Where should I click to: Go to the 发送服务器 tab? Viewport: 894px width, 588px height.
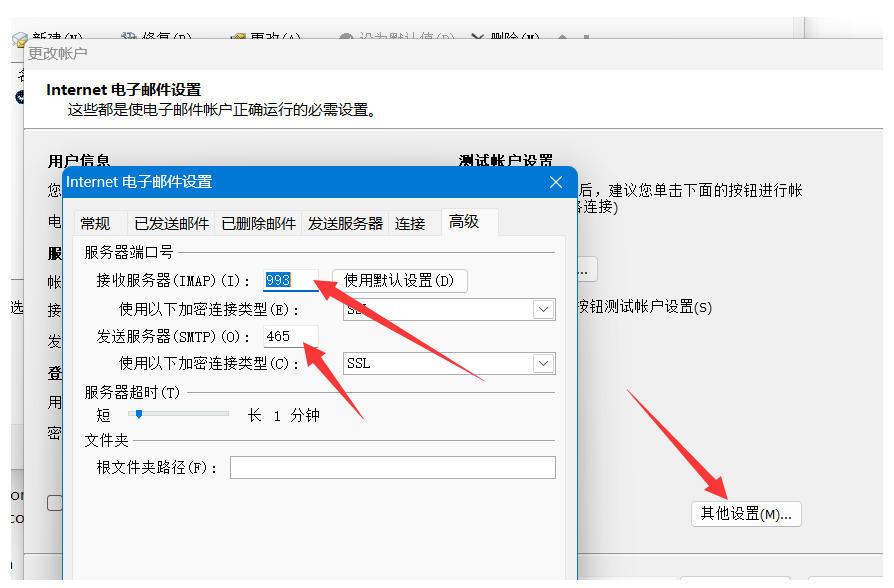tap(345, 223)
